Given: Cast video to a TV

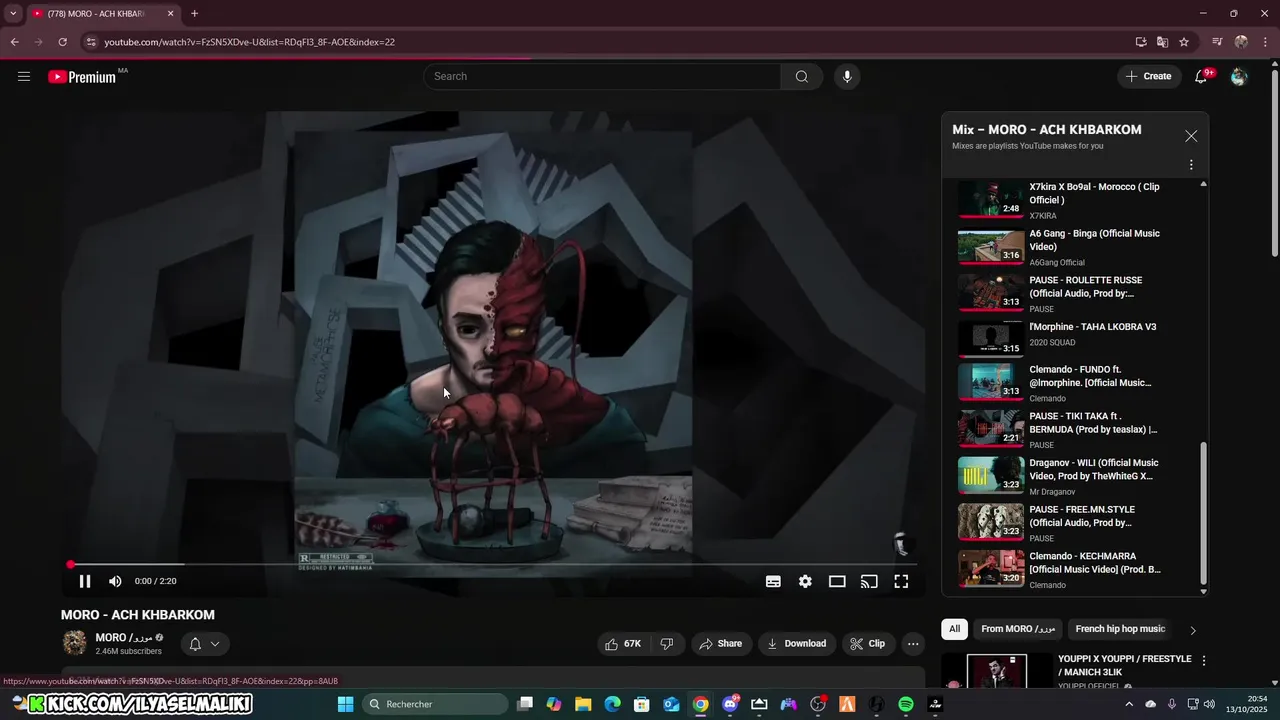Looking at the screenshot, I should click(x=869, y=581).
